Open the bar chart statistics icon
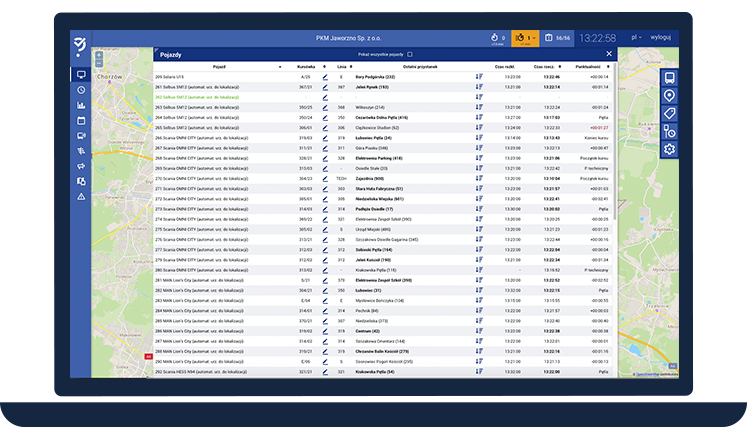The image size is (747, 427). coord(81,105)
